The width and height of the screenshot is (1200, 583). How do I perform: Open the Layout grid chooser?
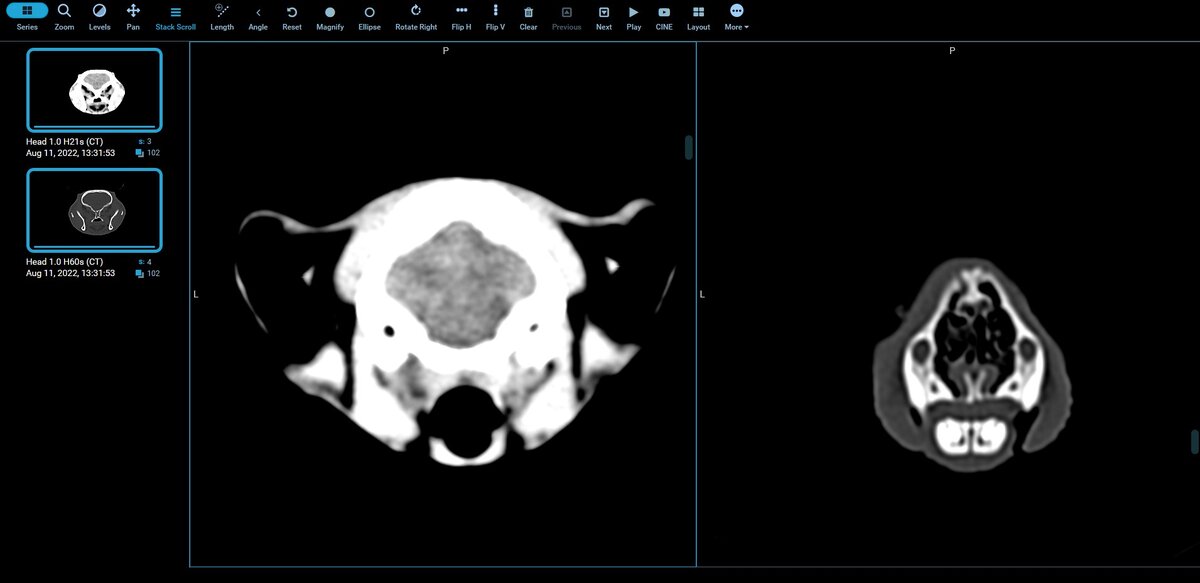[x=698, y=16]
